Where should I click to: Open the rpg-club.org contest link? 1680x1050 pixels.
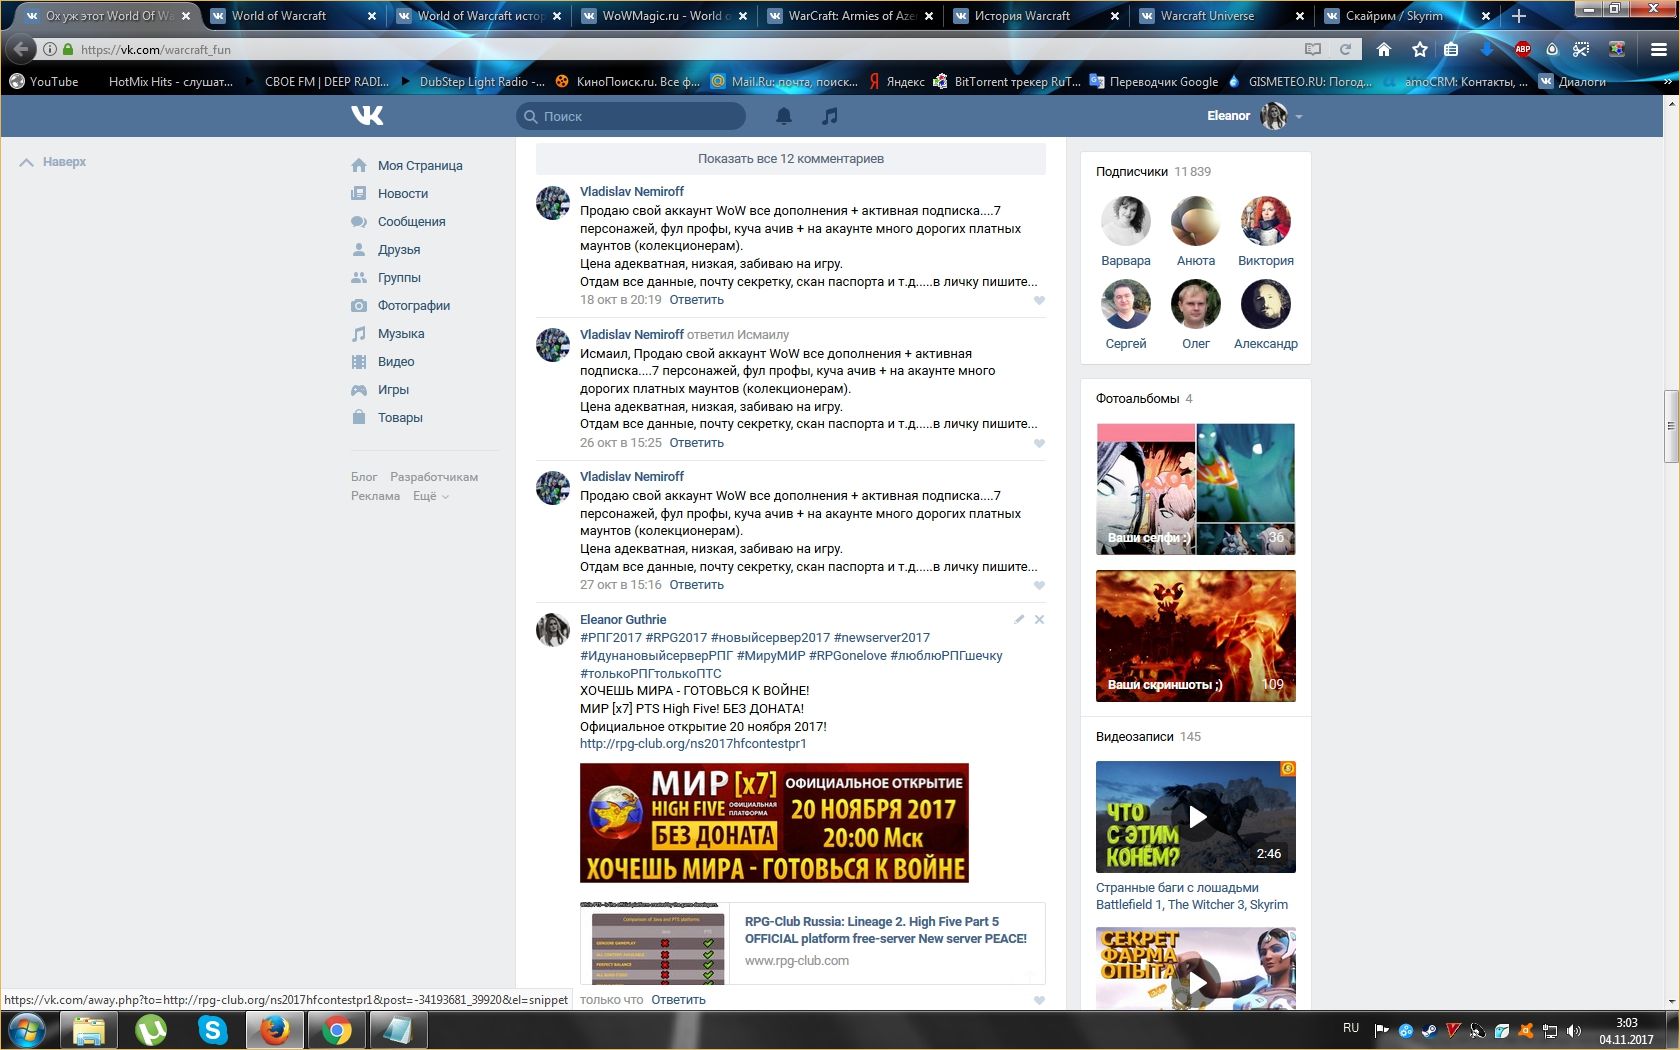click(693, 744)
